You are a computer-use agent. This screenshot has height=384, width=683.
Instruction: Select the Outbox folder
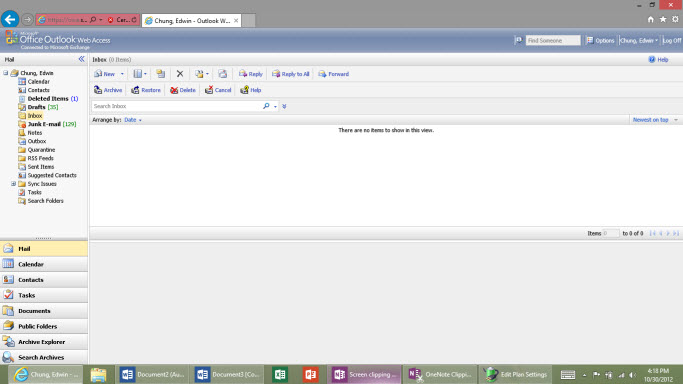click(32, 141)
